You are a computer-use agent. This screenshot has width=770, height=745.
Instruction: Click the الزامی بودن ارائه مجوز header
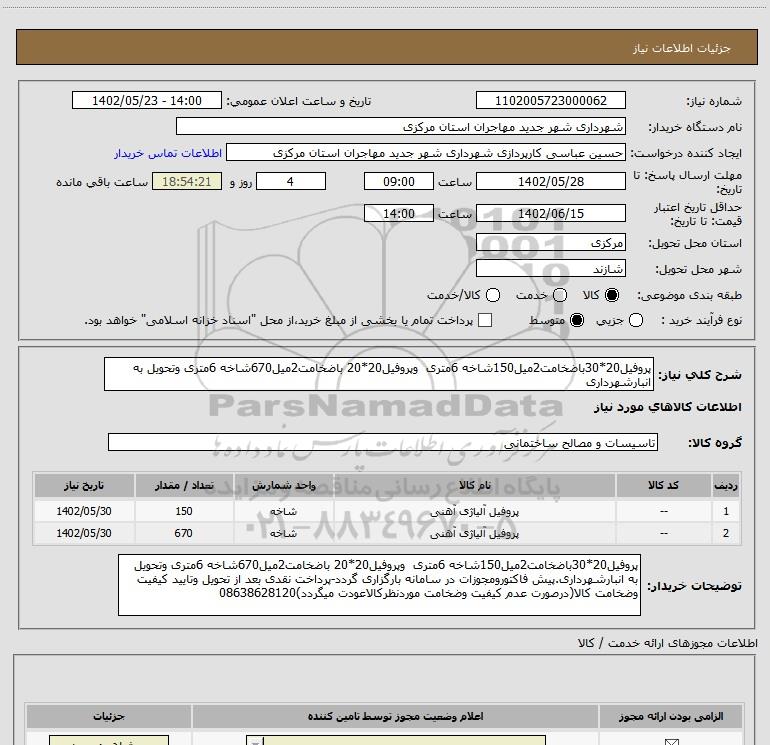click(671, 717)
